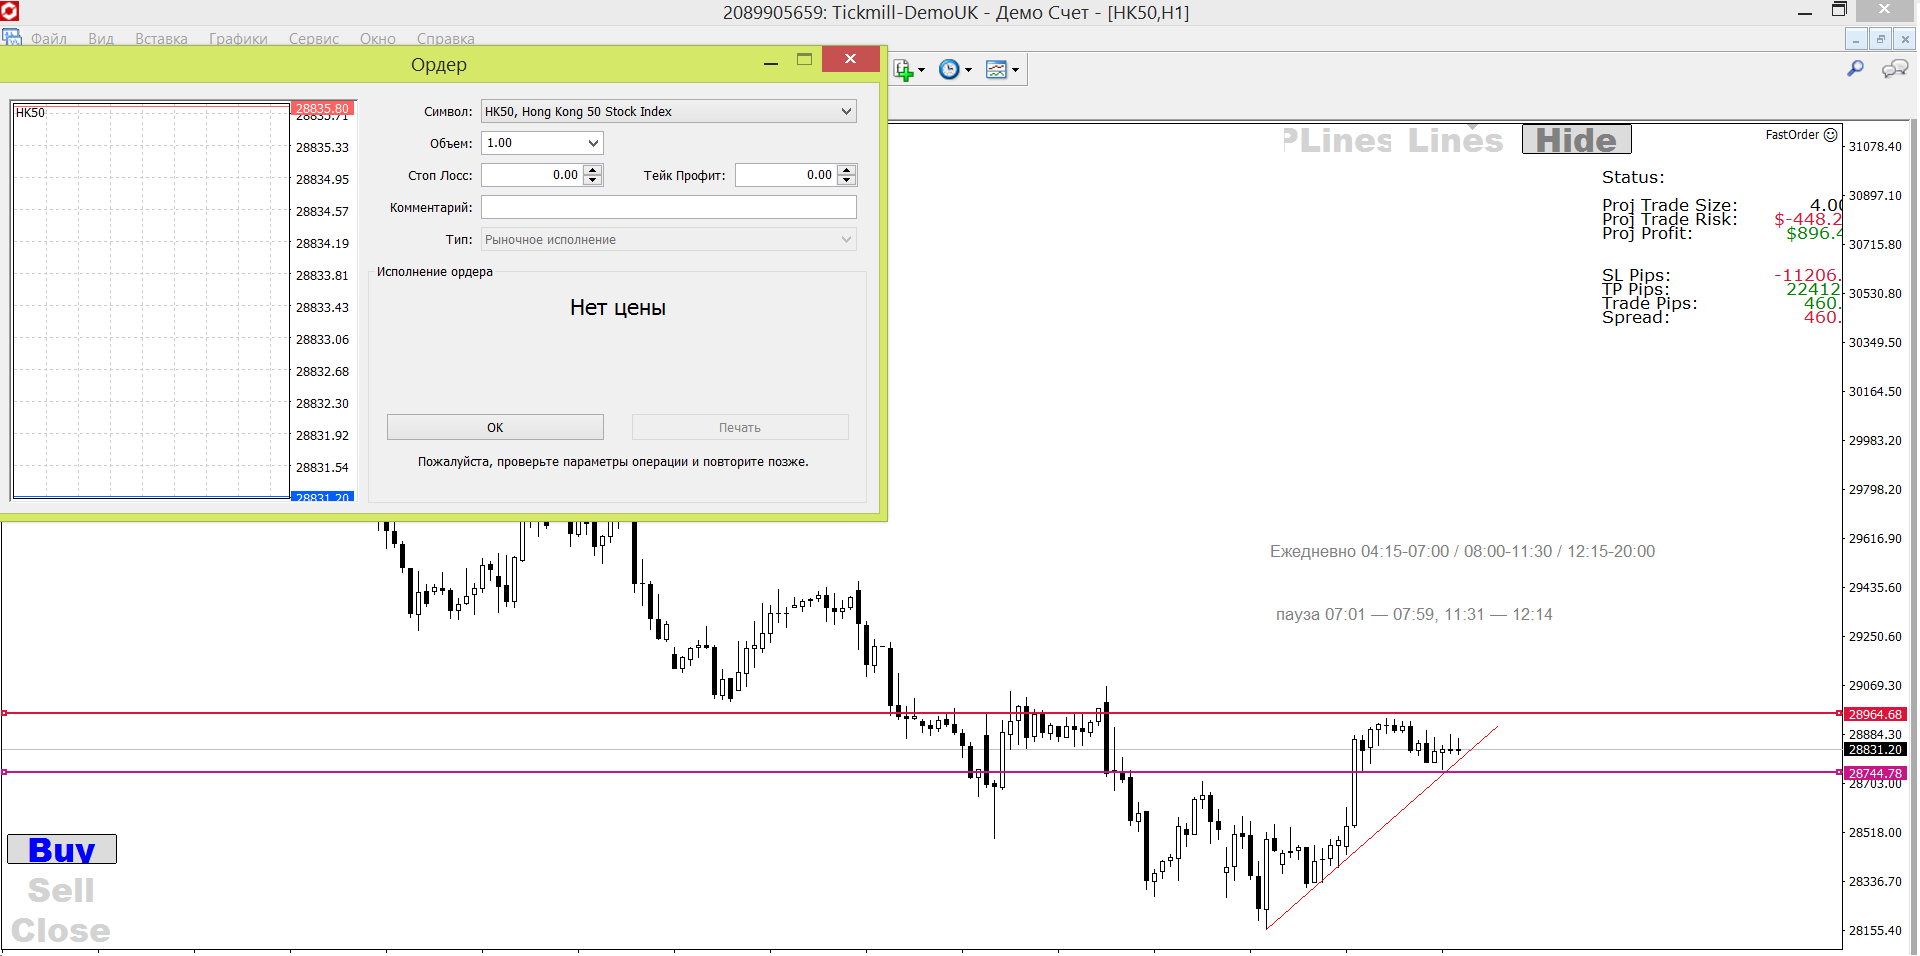This screenshot has height=956, width=1920.
Task: Click the Close button on chart
Action: coord(61,931)
